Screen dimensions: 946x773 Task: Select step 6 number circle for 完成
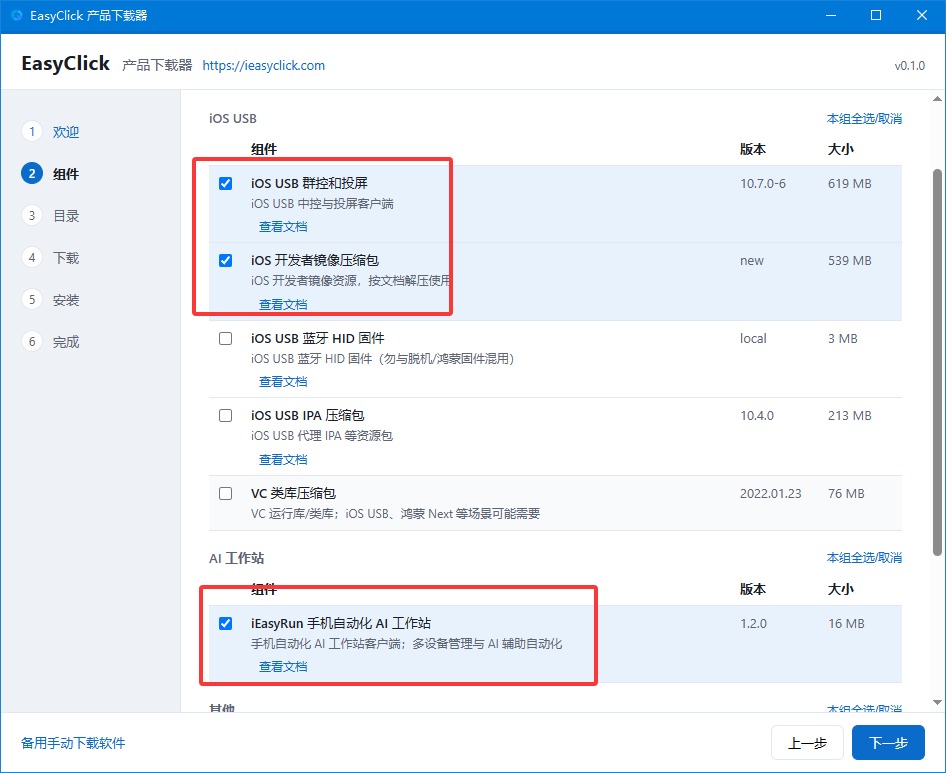(x=32, y=342)
